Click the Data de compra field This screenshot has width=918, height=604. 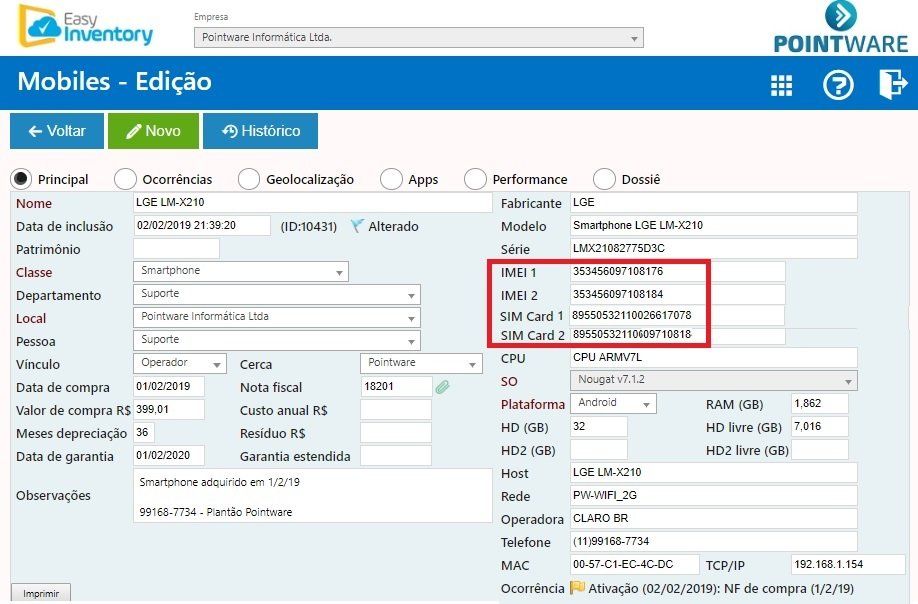point(169,386)
